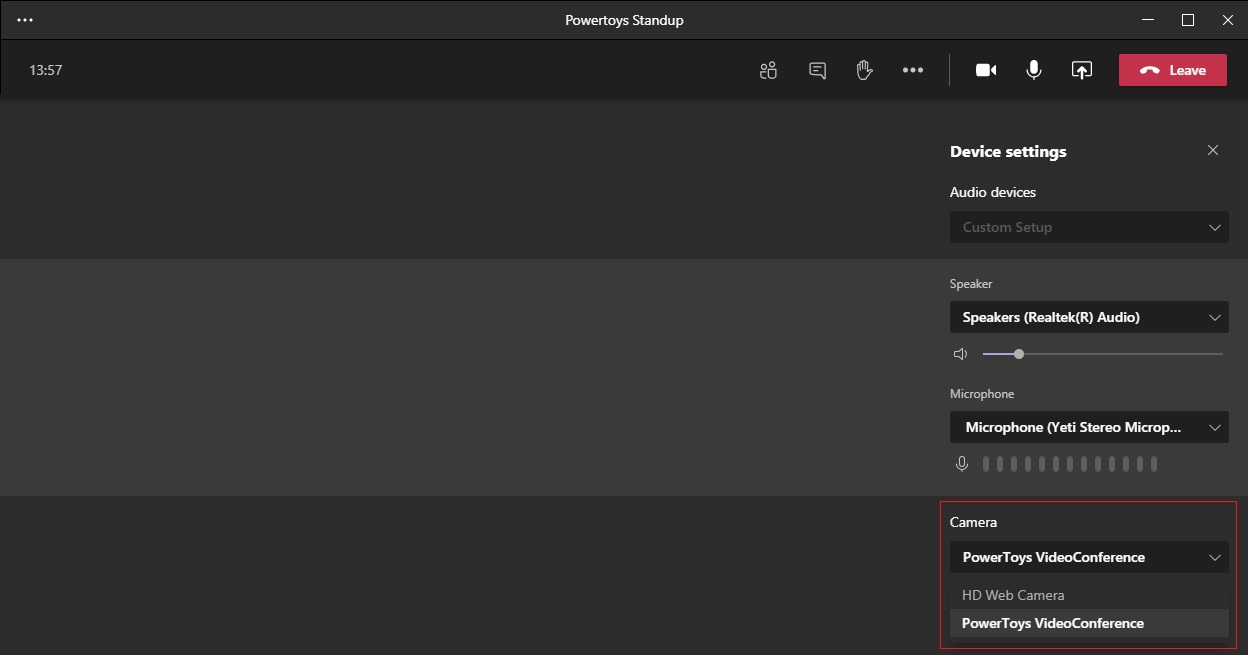
Task: Open the meeting chat
Action: point(817,70)
